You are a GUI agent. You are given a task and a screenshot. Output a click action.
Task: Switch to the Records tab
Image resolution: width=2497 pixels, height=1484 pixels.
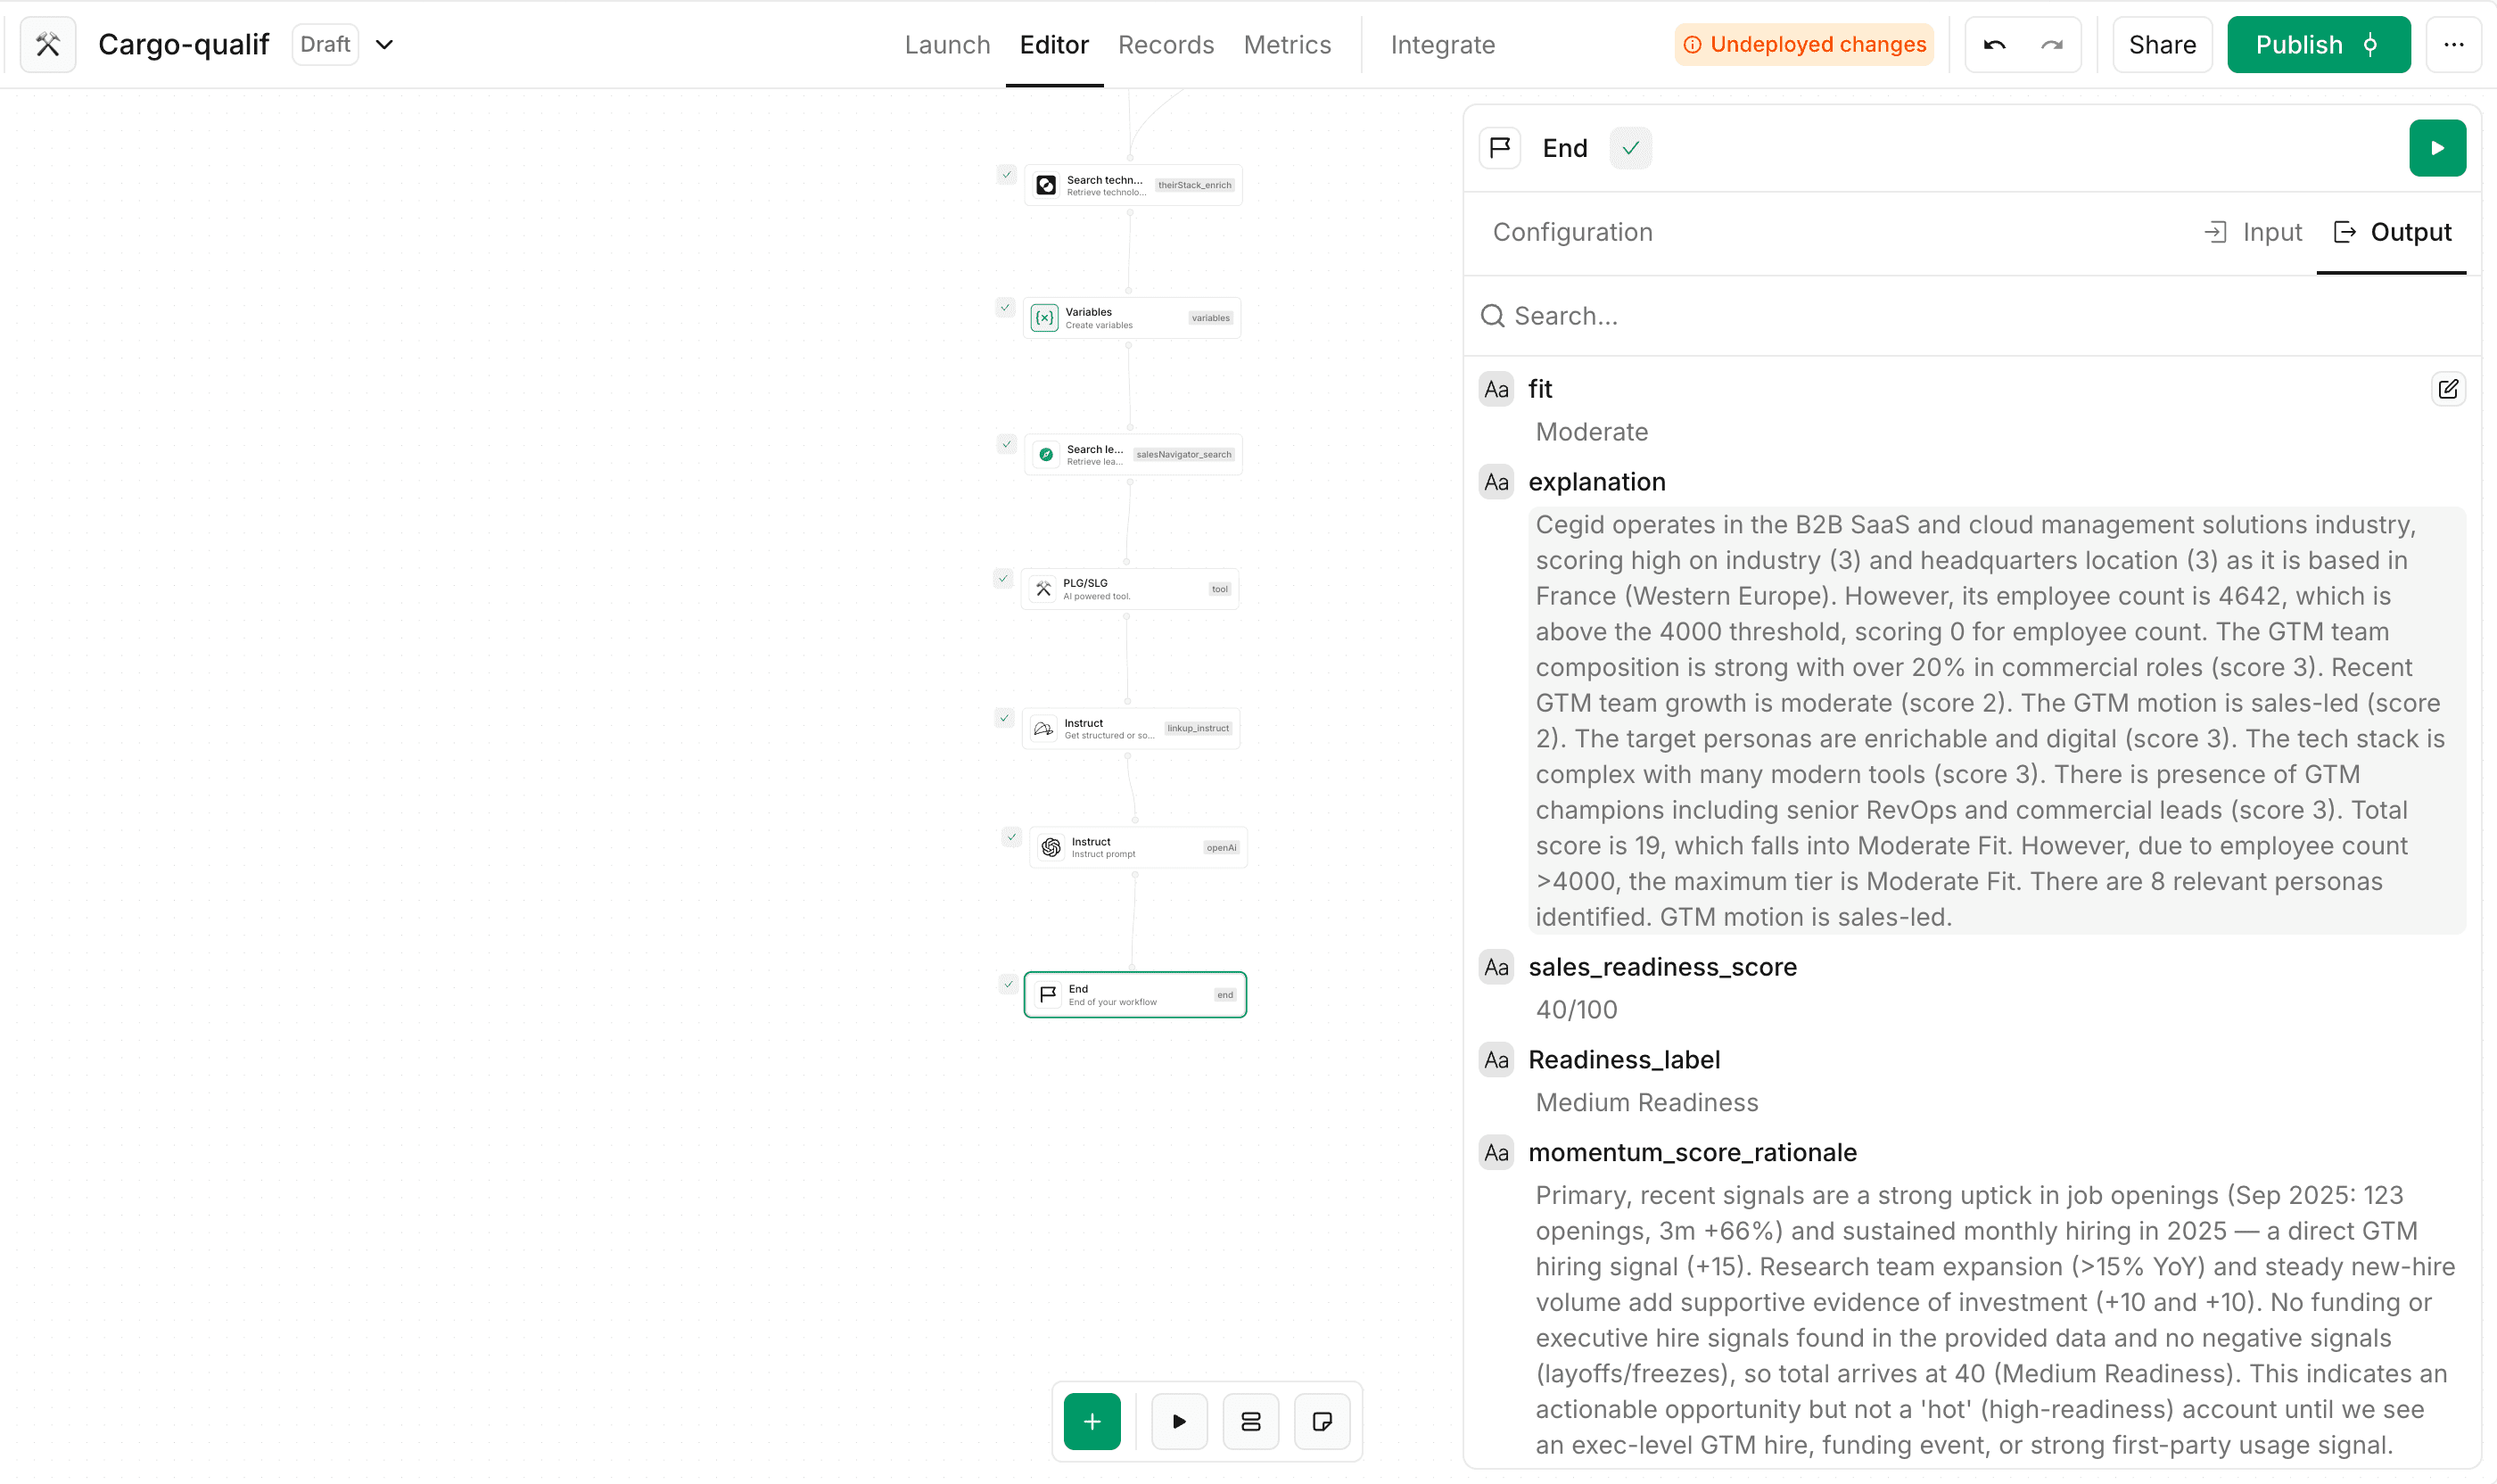pos(1165,45)
